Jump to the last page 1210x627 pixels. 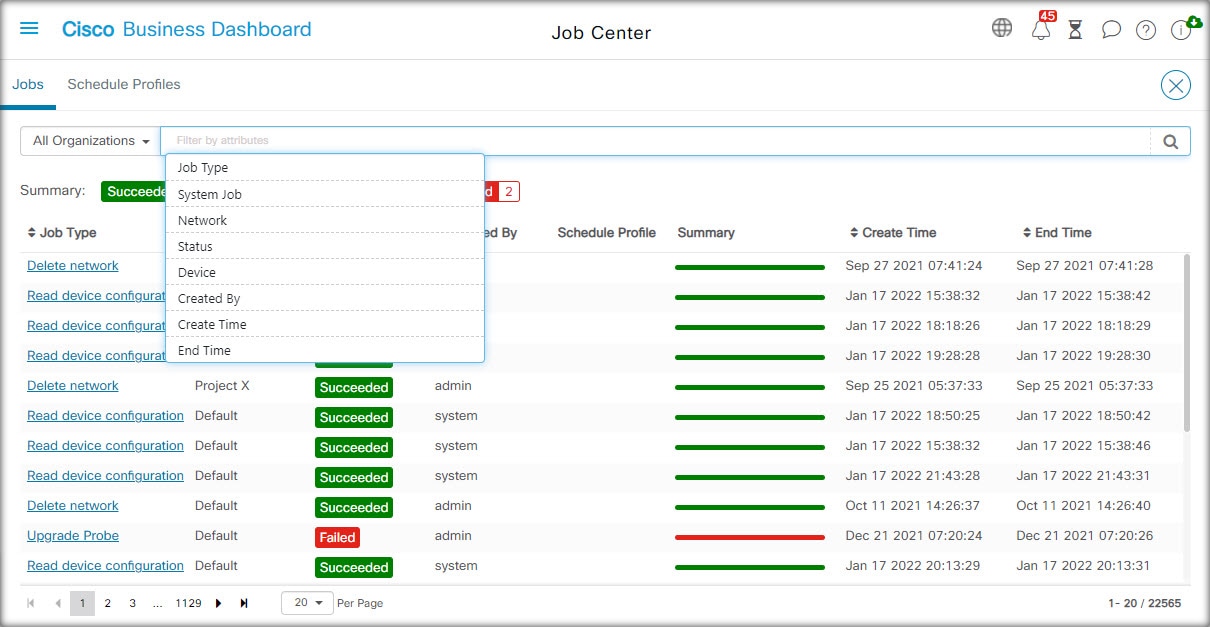point(244,603)
